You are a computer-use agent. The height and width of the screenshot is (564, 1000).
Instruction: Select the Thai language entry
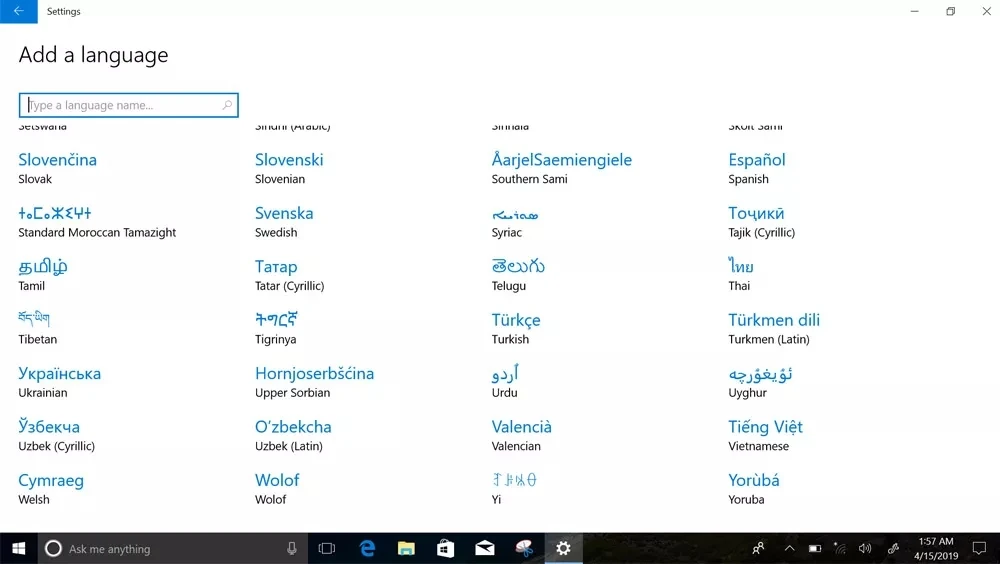(x=741, y=275)
